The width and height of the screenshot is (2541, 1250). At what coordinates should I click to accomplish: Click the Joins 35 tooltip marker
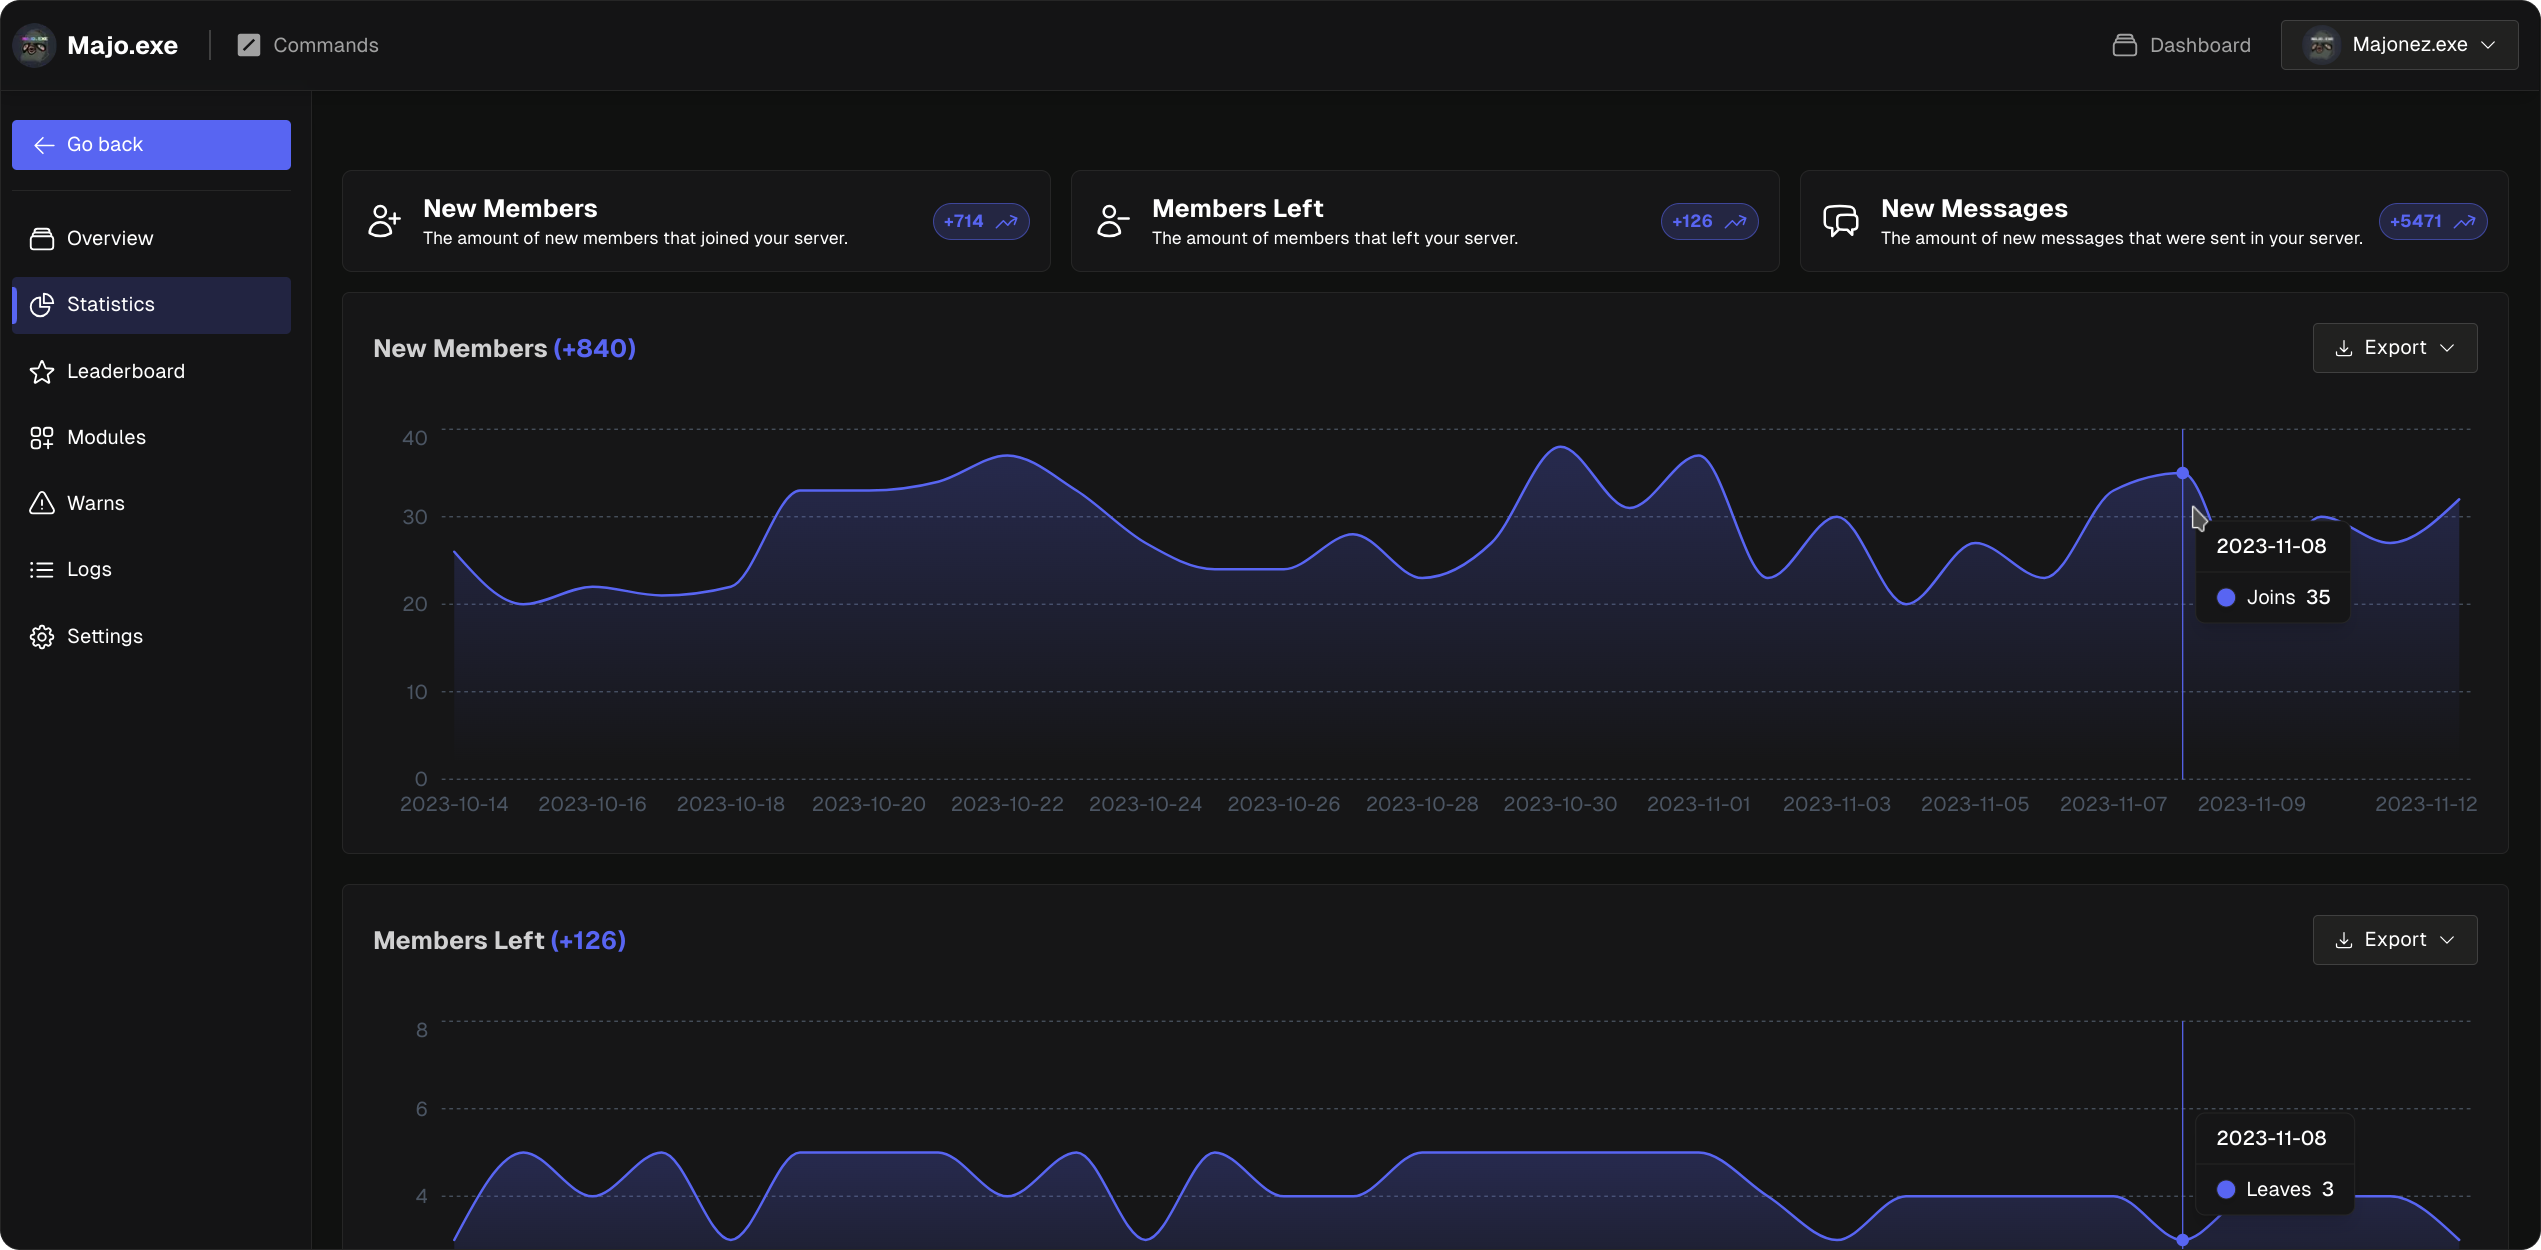pyautogui.click(x=2226, y=597)
